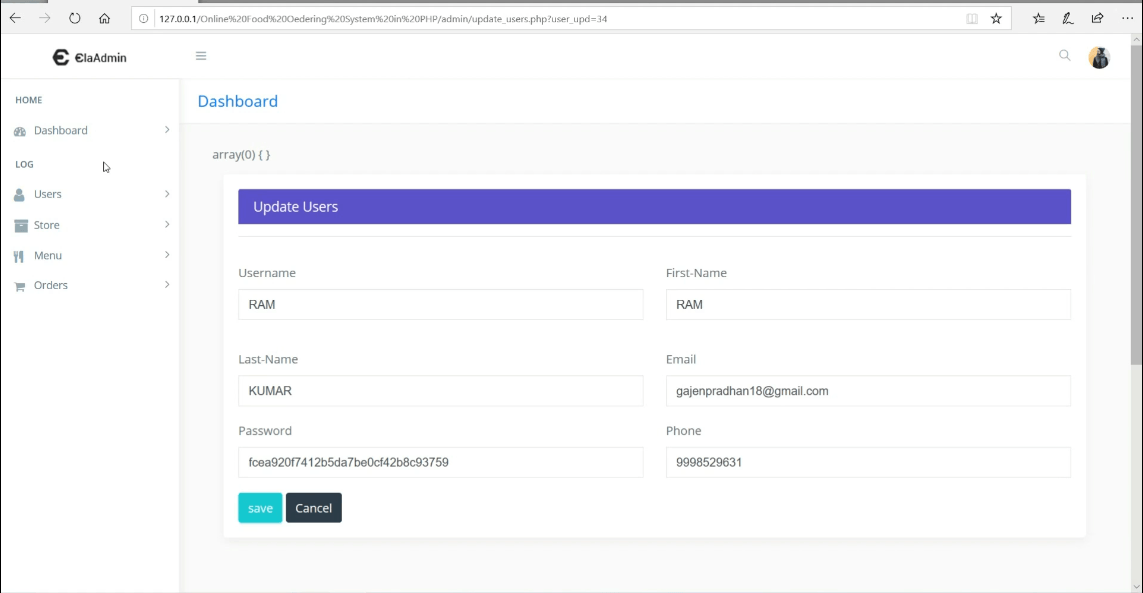The image size is (1143, 593).
Task: Click the Cancel button
Action: click(x=313, y=508)
